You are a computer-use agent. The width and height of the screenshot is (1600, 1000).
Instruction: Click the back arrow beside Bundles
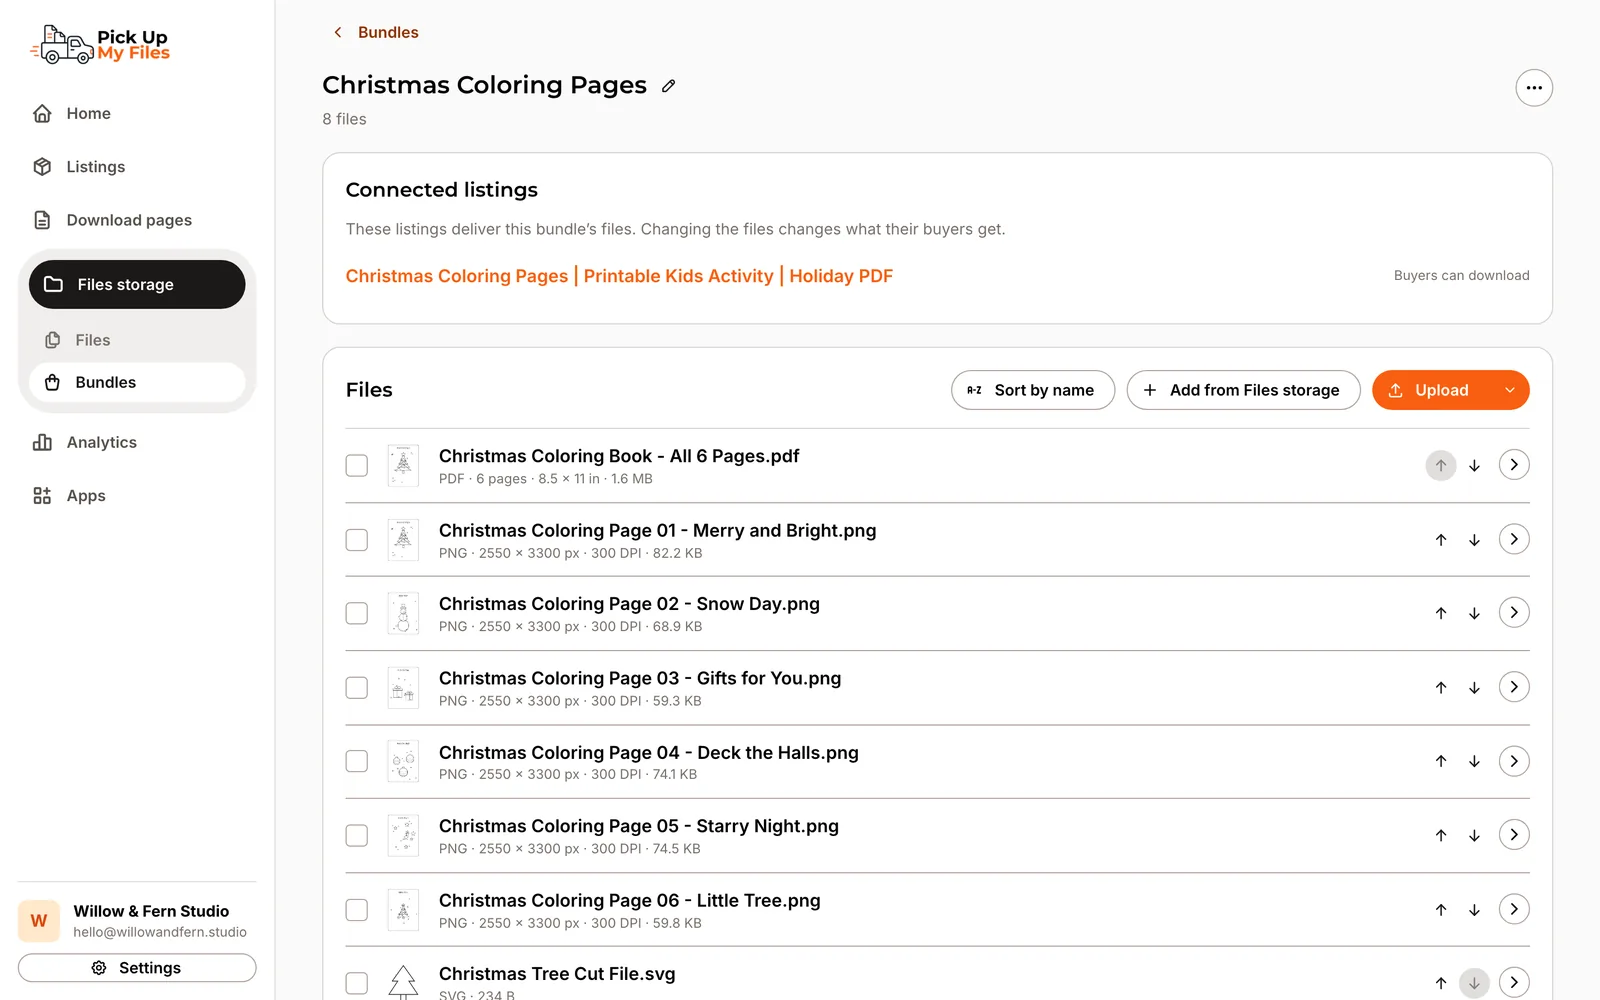(x=338, y=32)
